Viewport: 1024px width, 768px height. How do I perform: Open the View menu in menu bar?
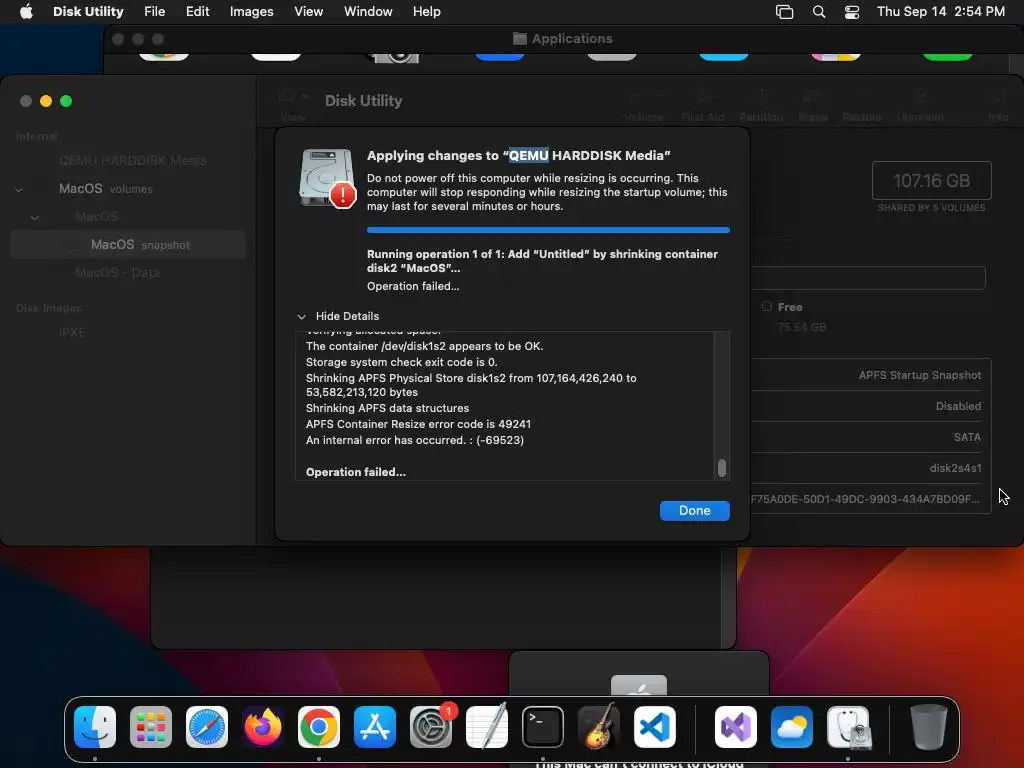tap(308, 12)
